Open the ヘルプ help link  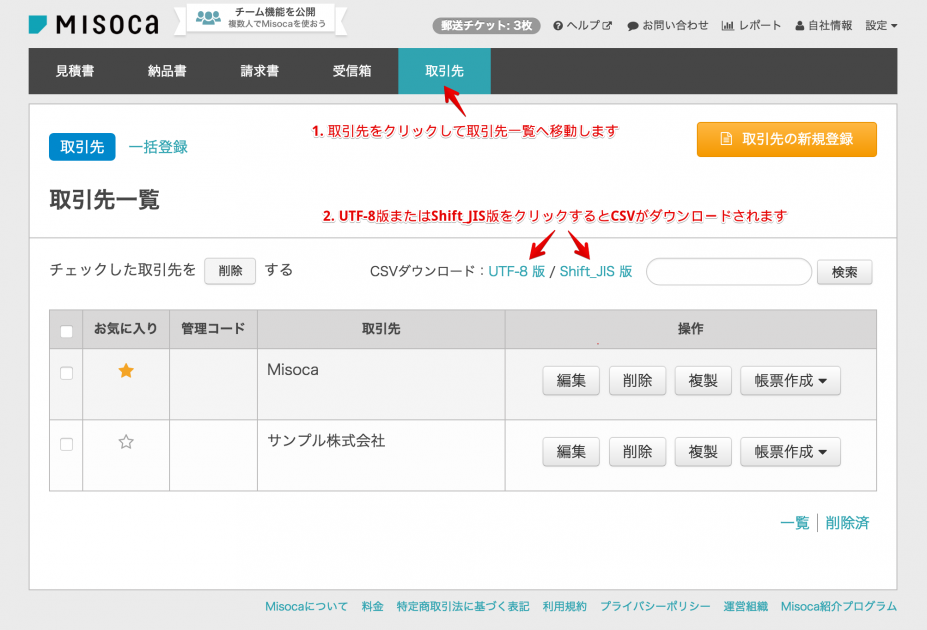pyautogui.click(x=582, y=25)
